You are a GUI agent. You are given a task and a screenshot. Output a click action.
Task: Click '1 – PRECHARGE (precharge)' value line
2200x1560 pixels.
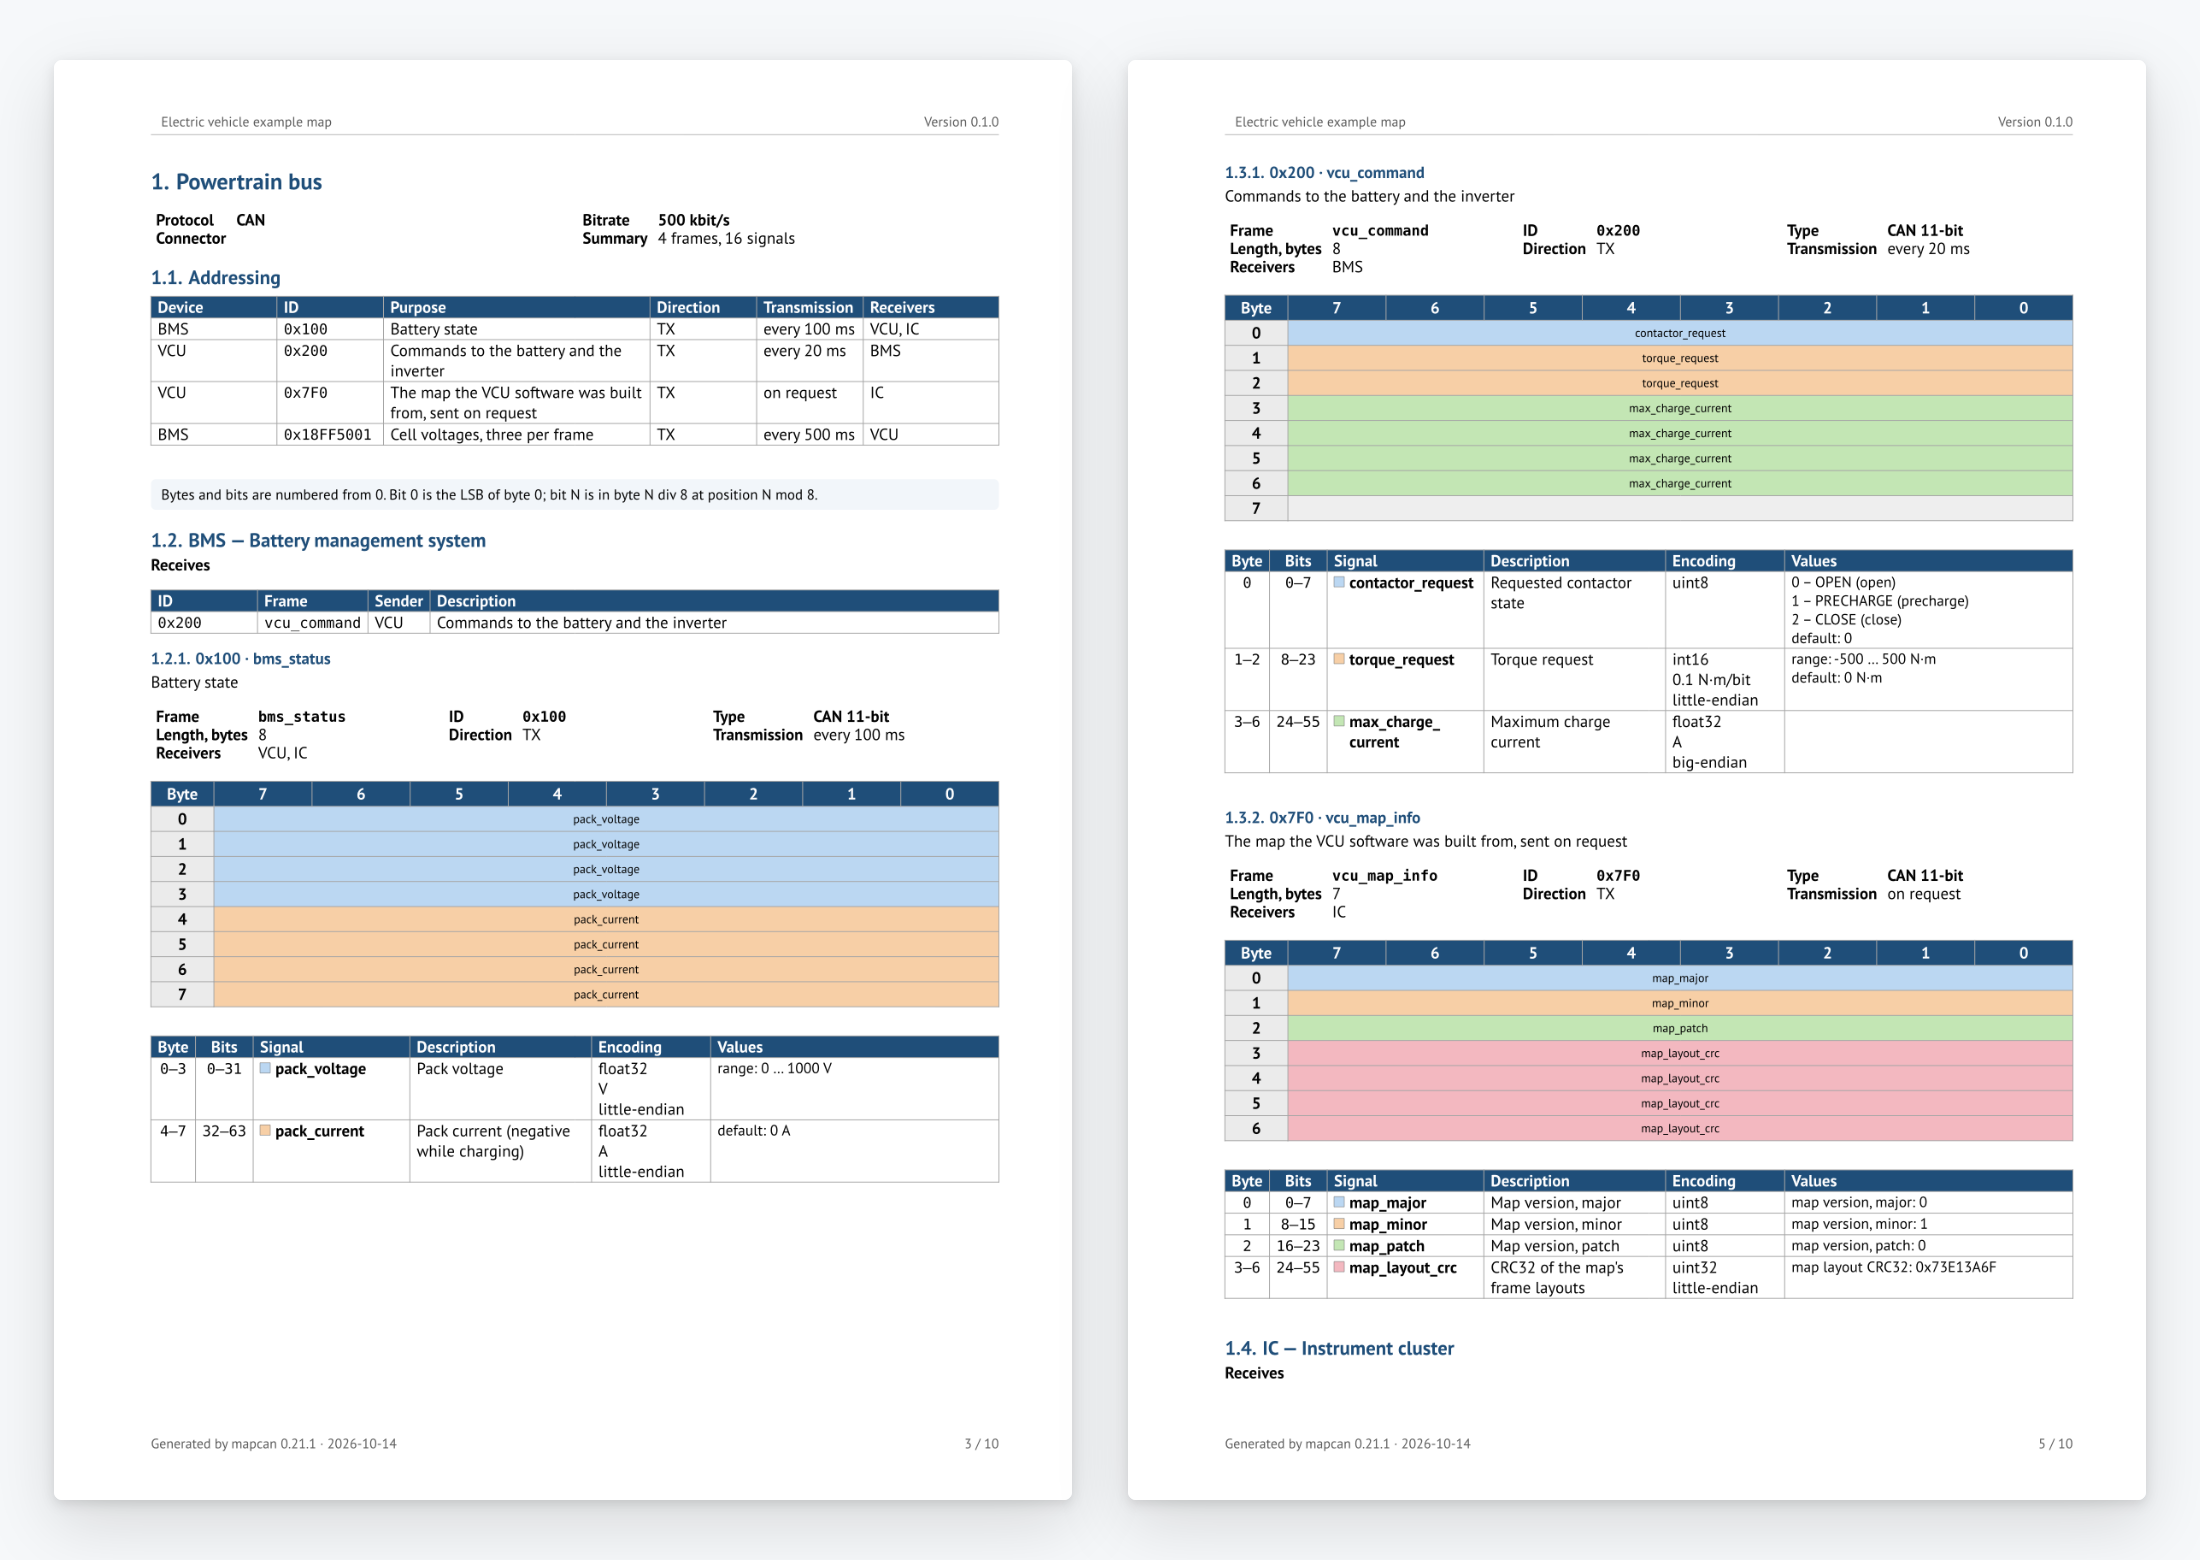(x=1880, y=601)
